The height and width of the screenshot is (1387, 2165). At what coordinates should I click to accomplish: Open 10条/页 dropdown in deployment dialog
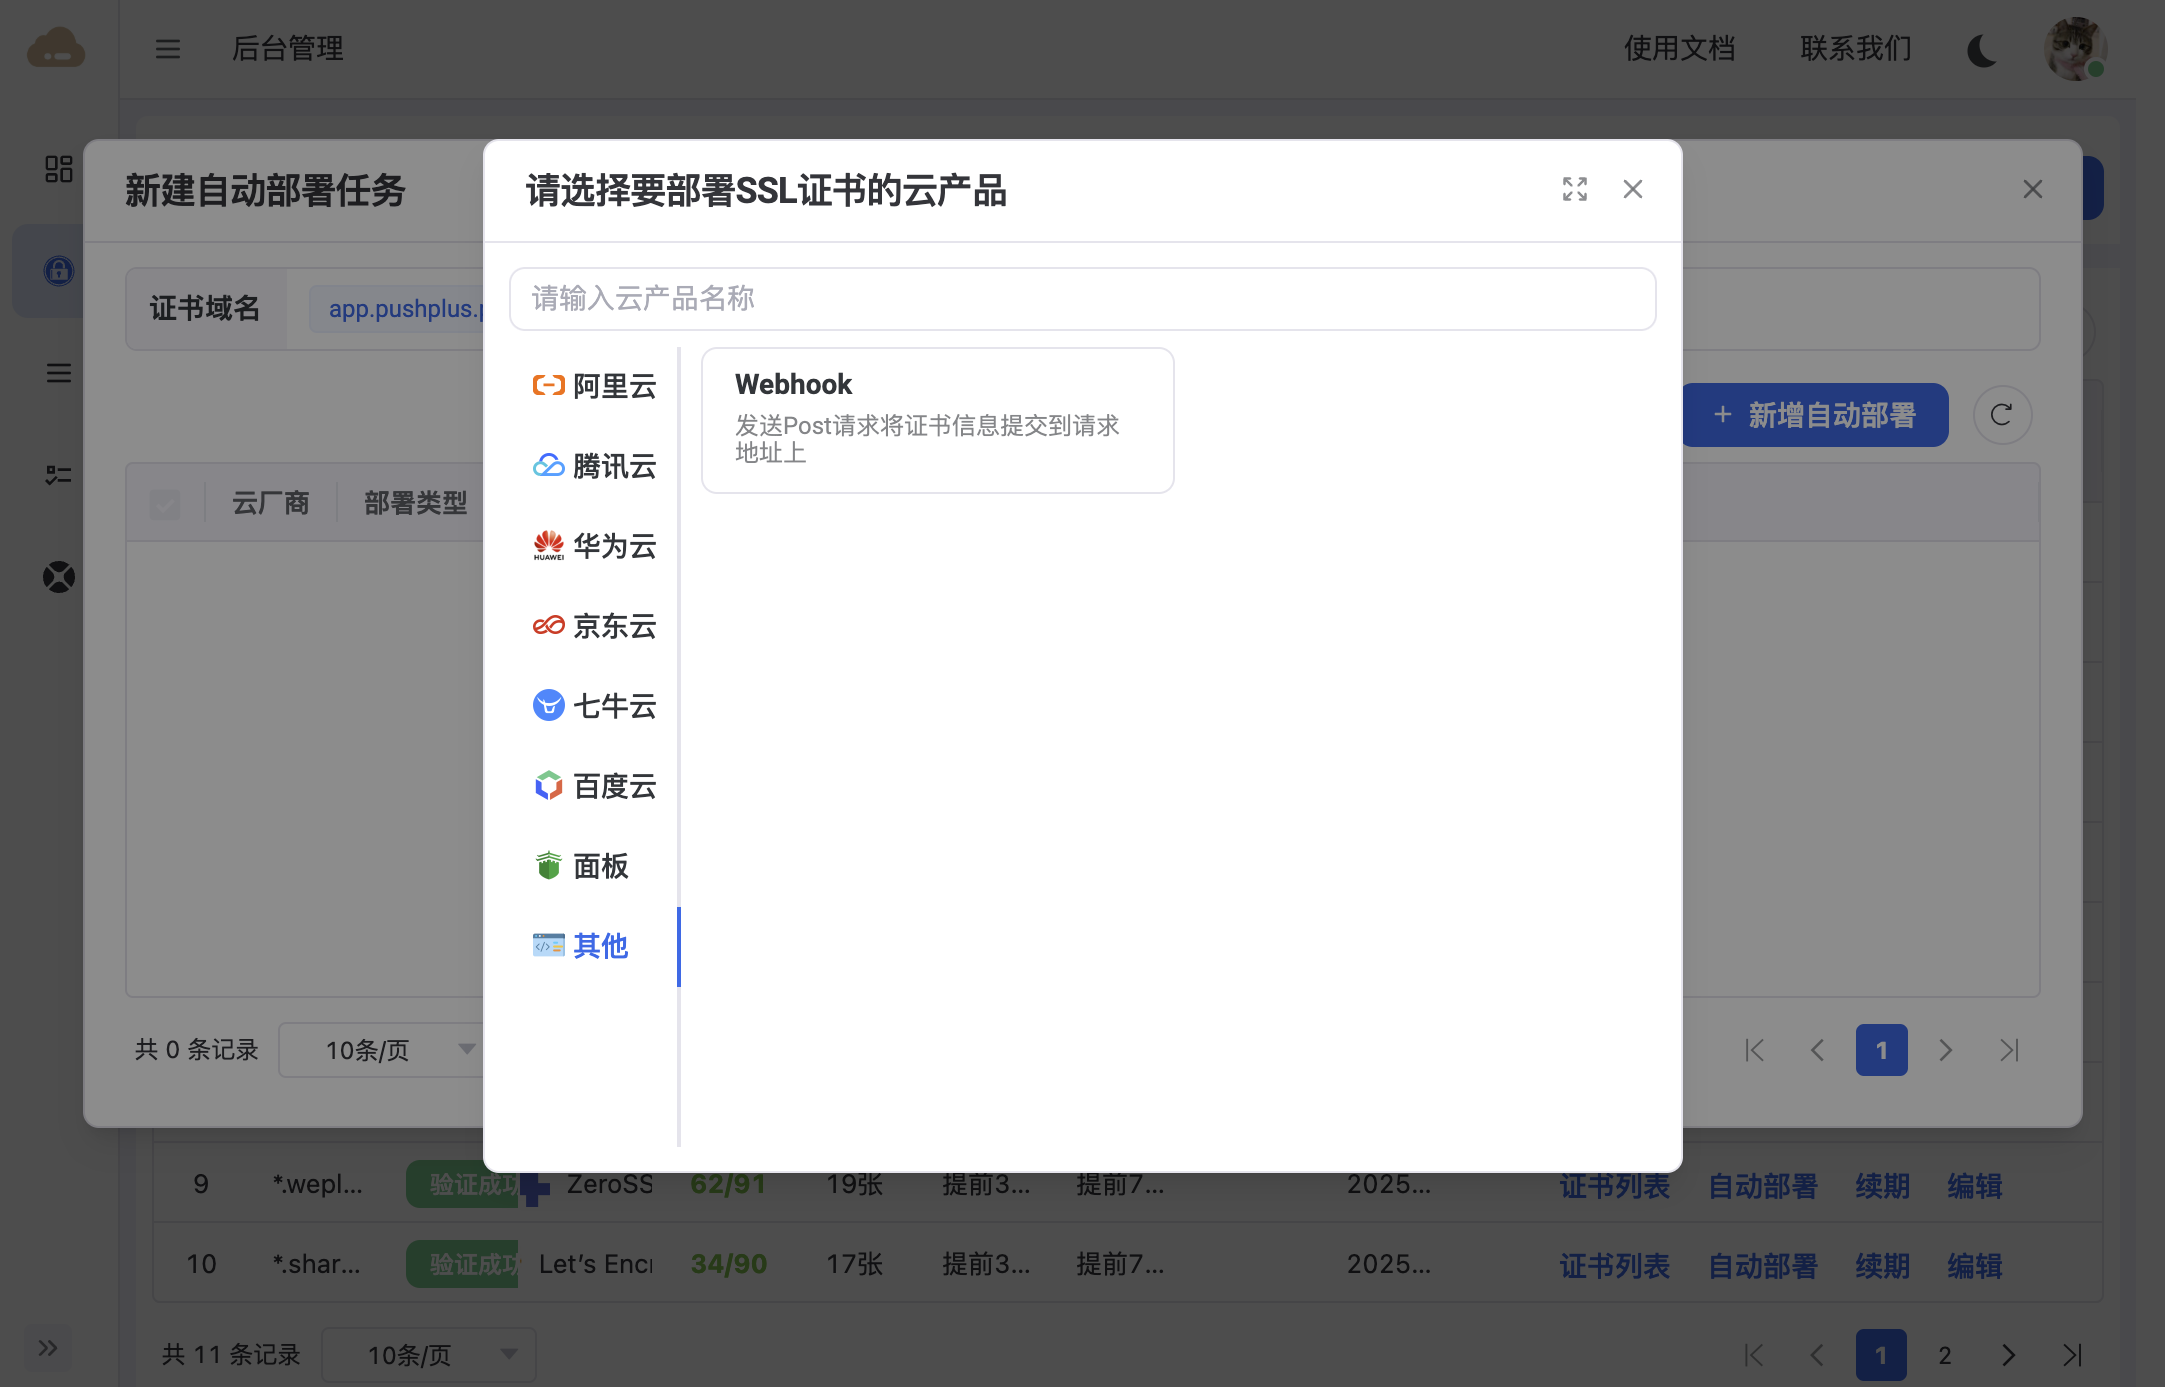pos(380,1050)
